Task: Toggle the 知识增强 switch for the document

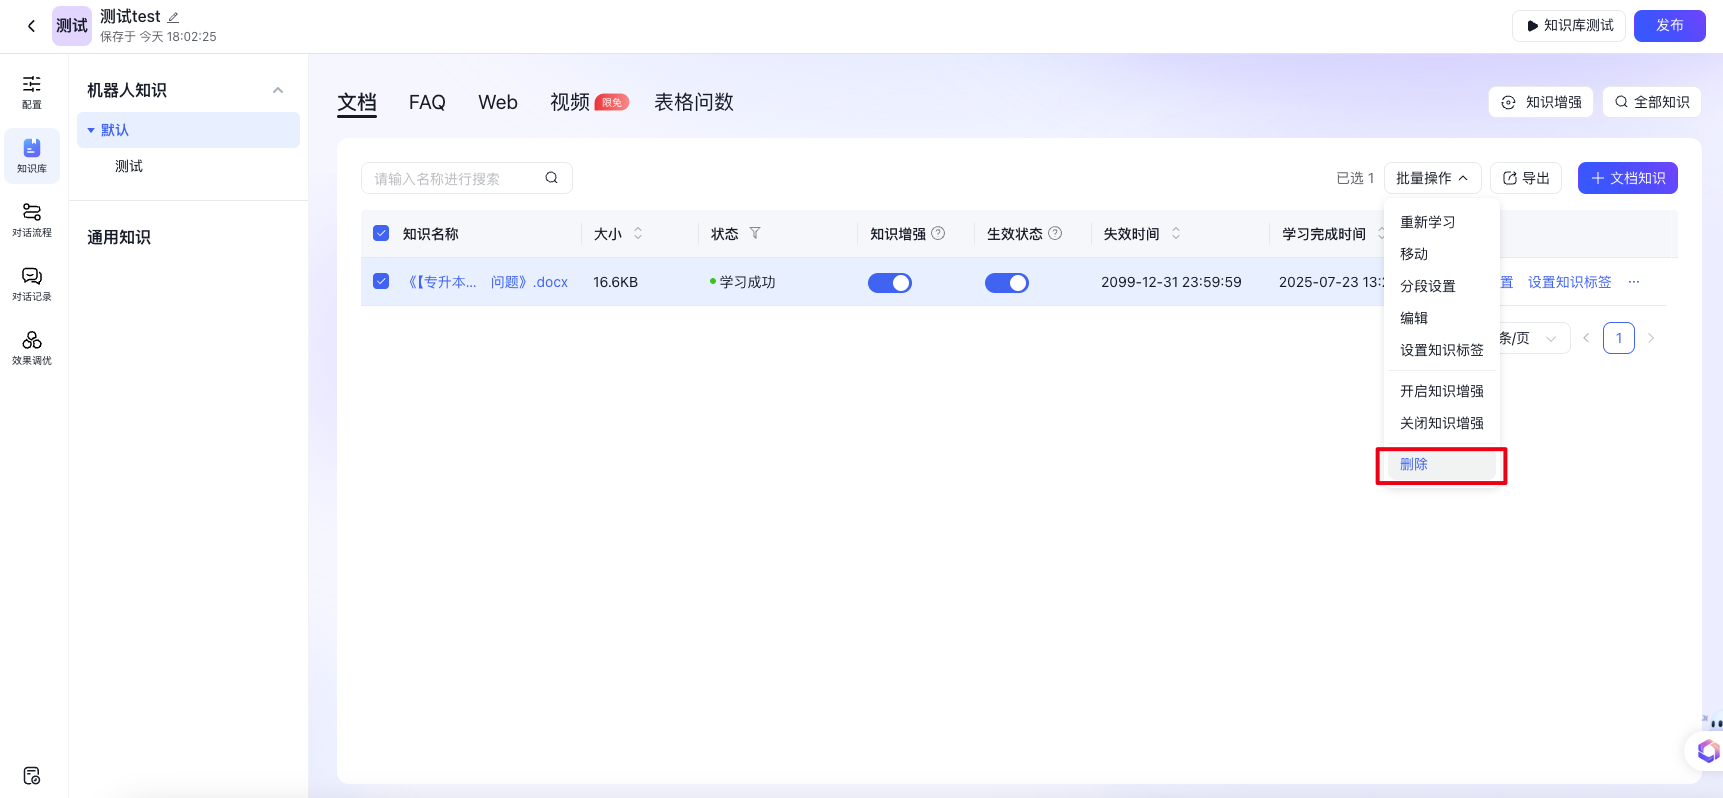Action: click(889, 283)
